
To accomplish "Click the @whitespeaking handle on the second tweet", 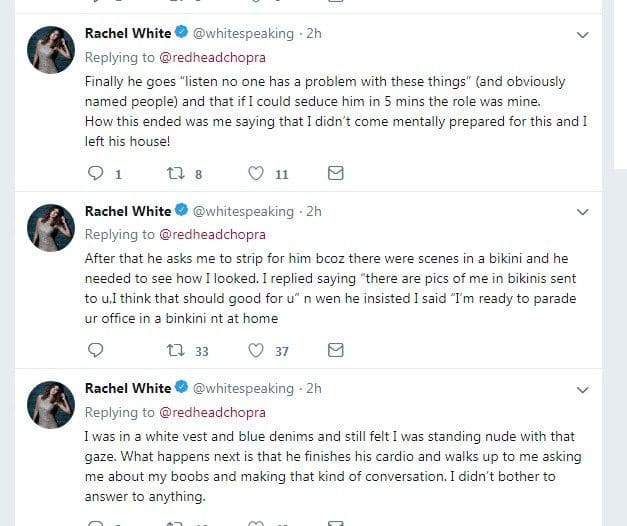I will [x=243, y=211].
